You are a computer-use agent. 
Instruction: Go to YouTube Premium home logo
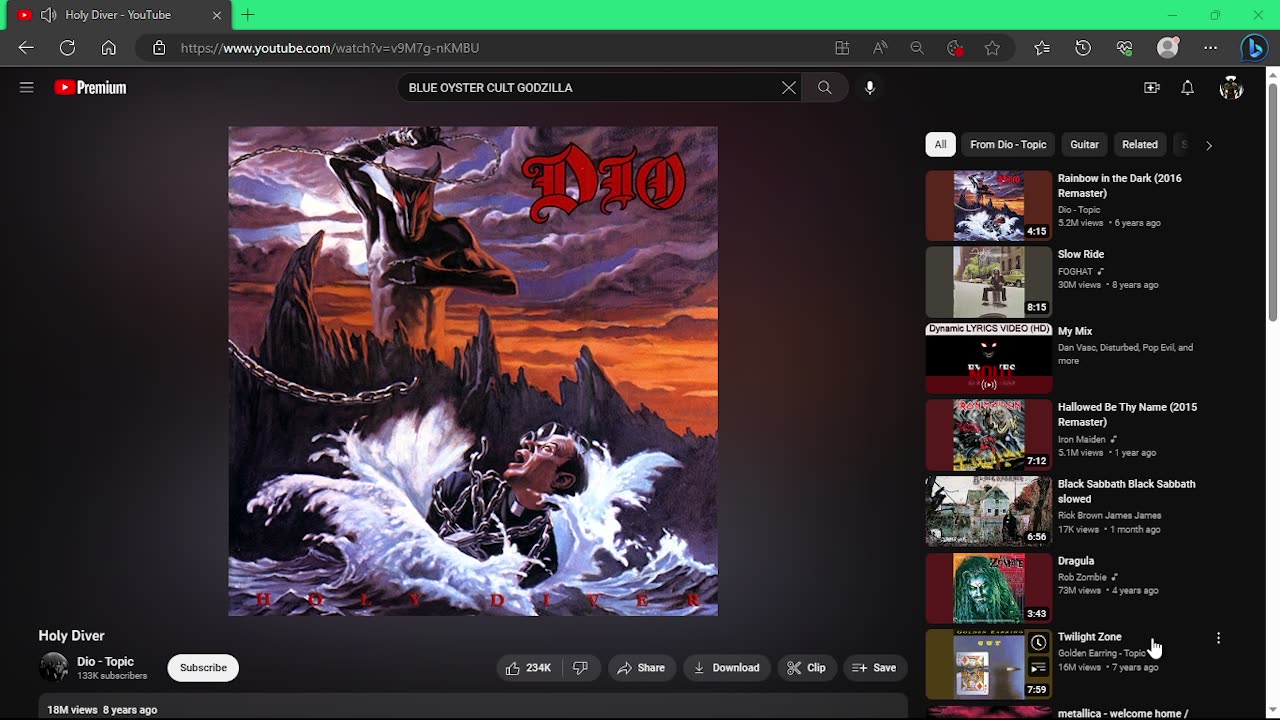pos(90,88)
